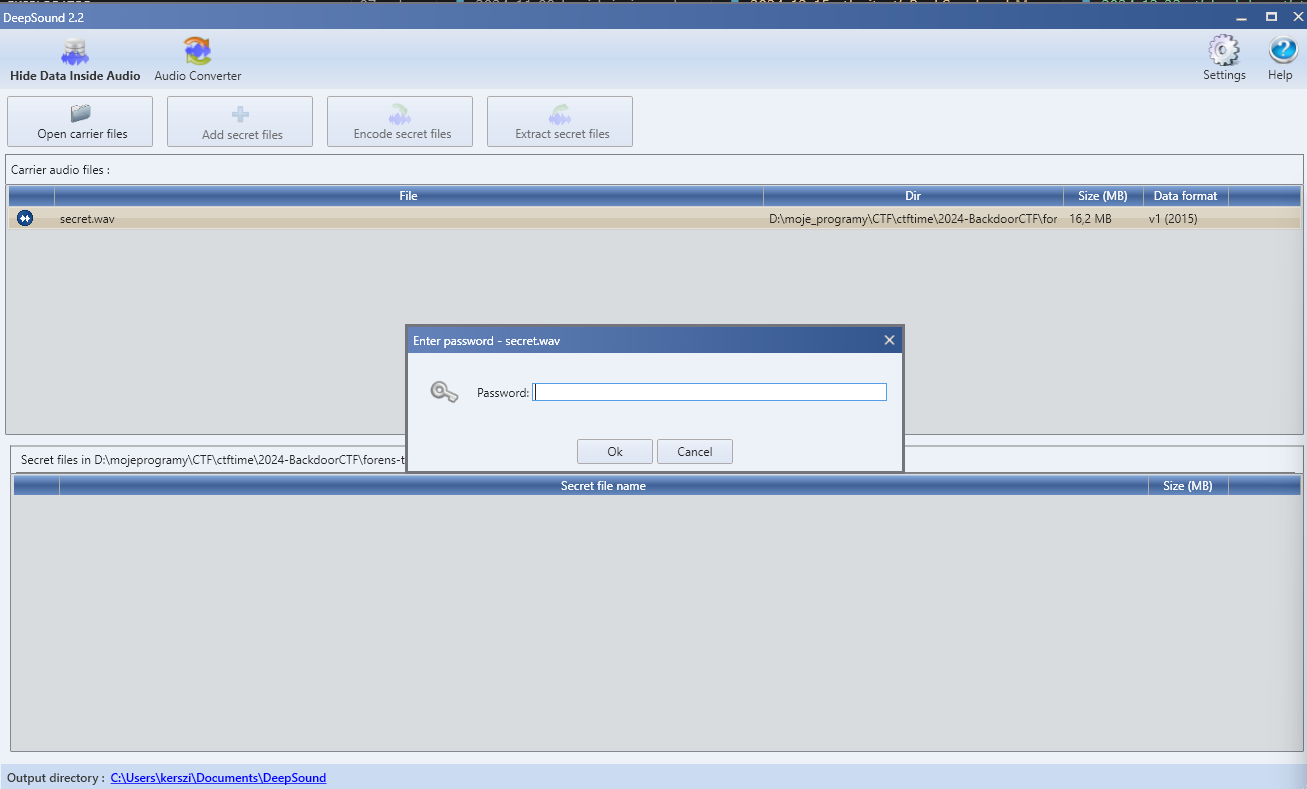Open the DeepSound output directory link
The width and height of the screenshot is (1307, 789).
(x=218, y=777)
